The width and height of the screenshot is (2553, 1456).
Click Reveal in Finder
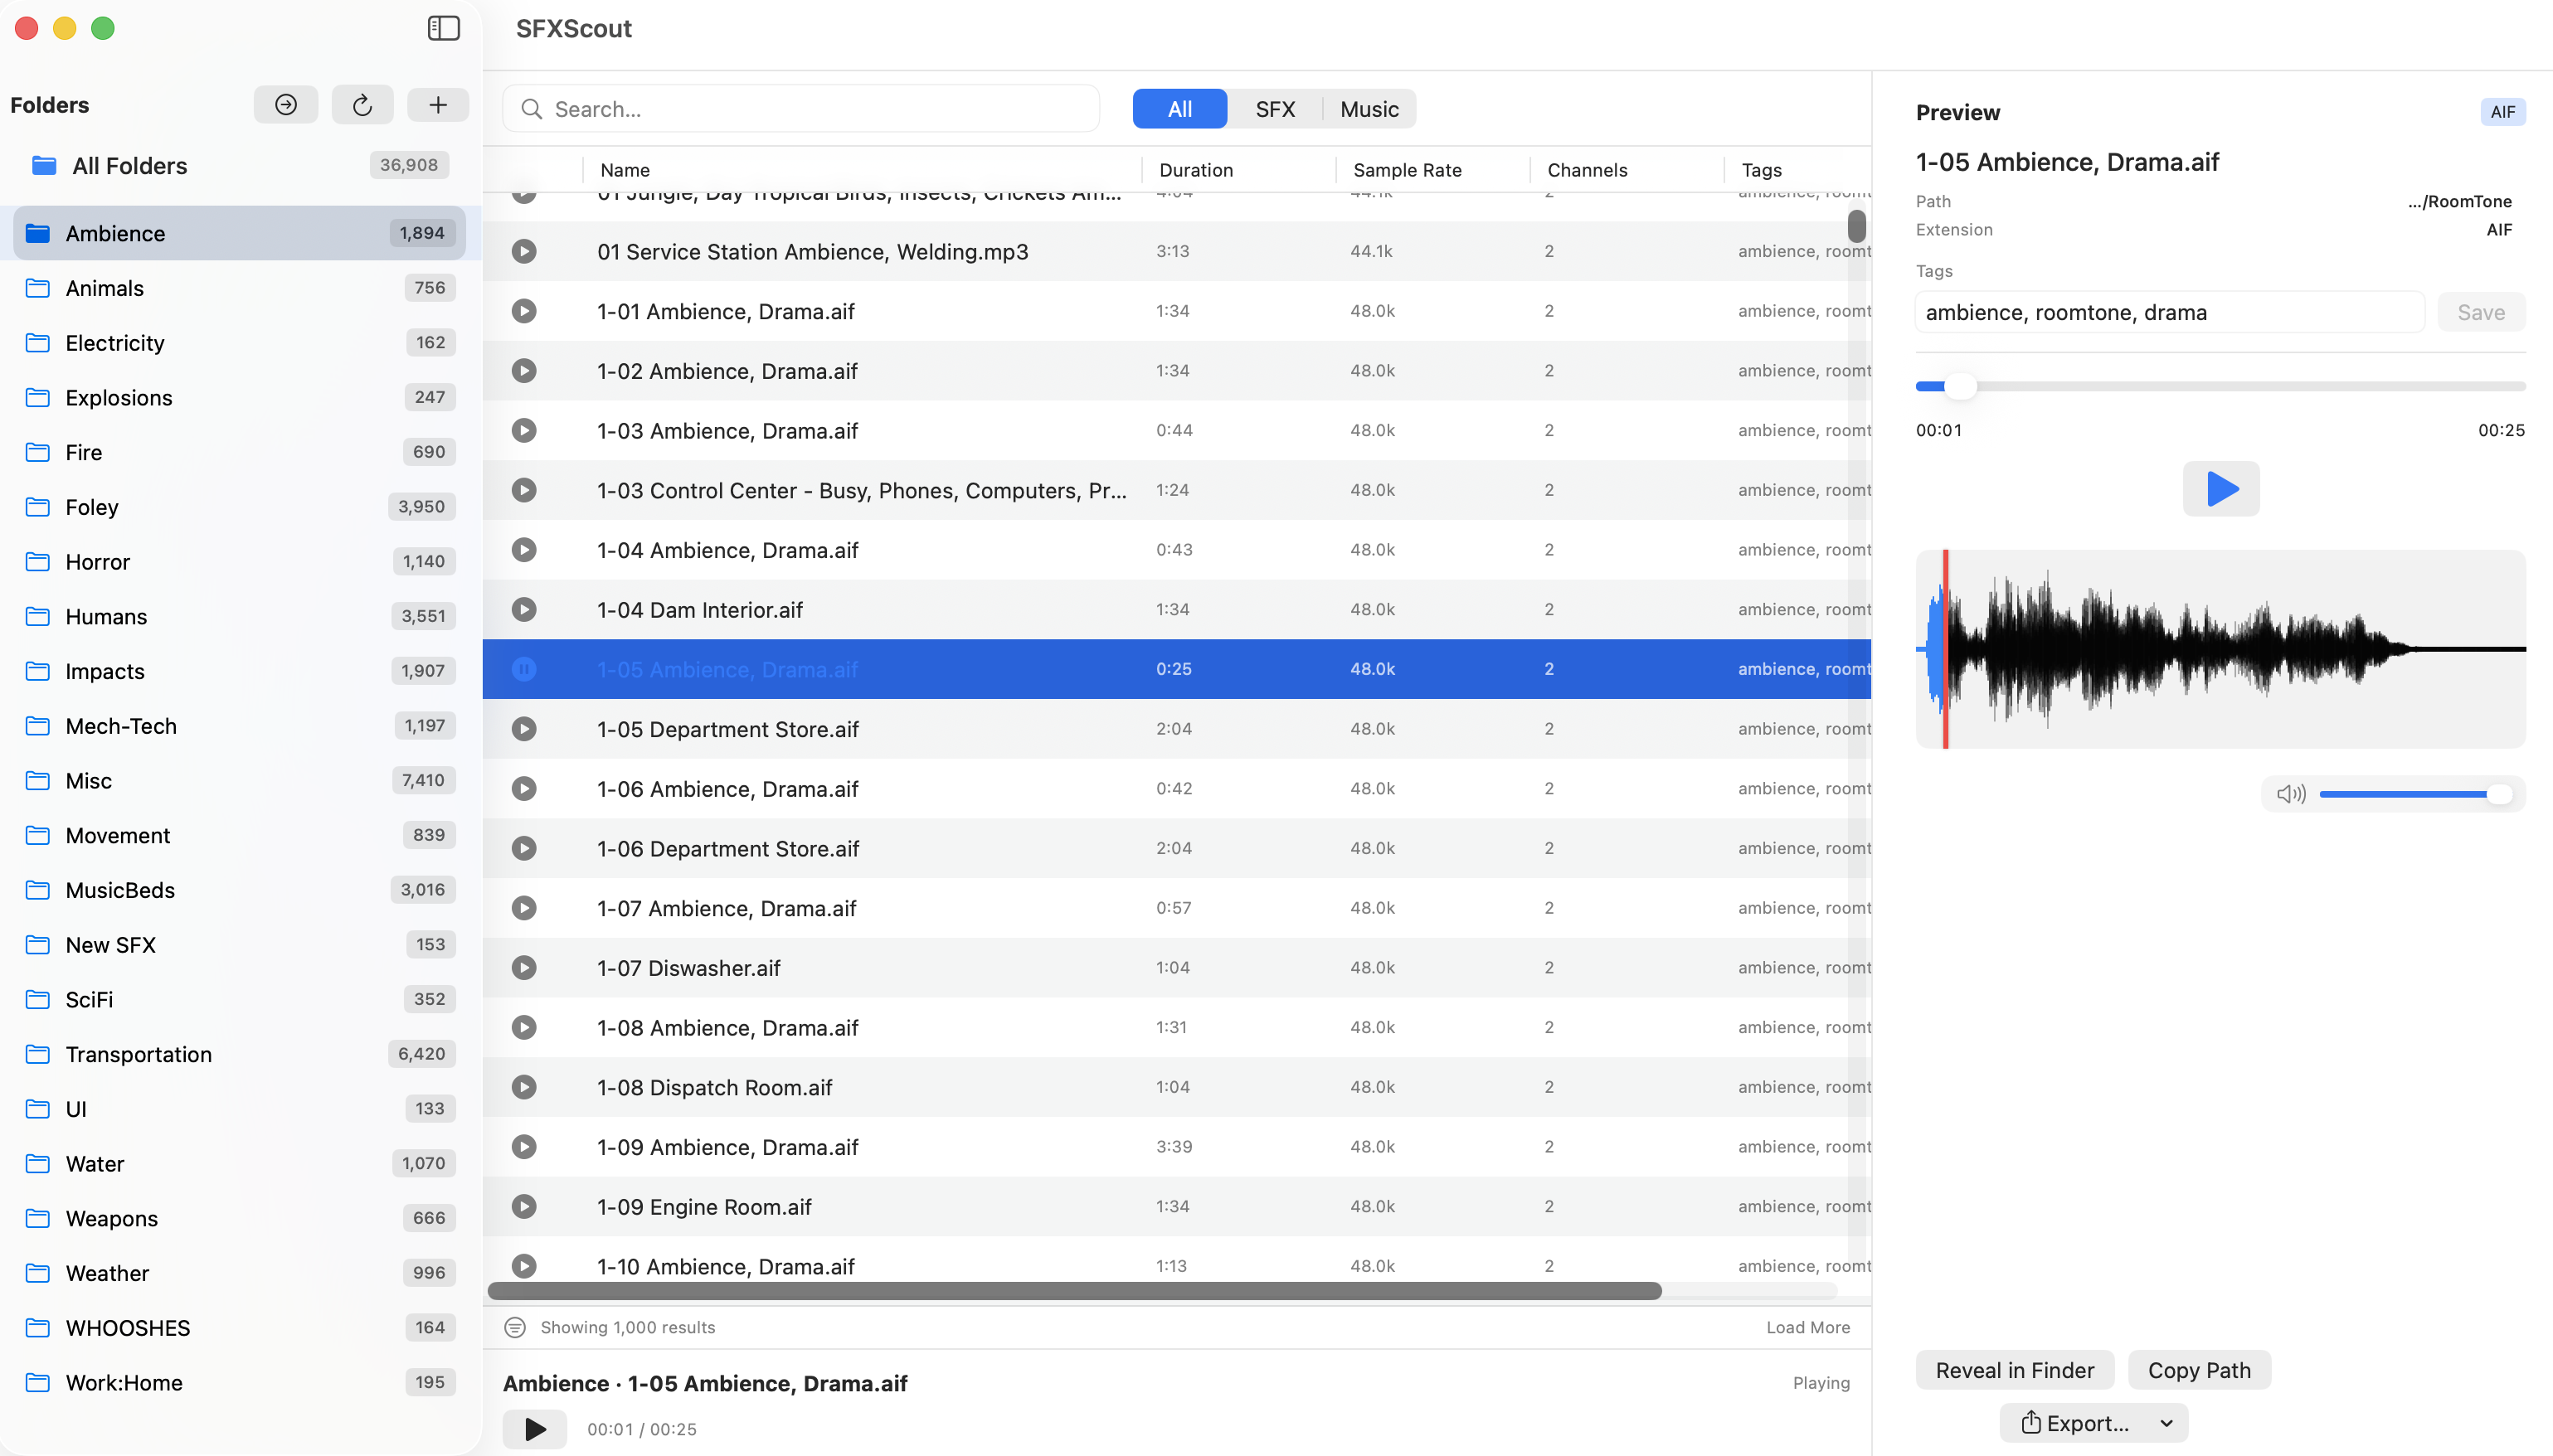[x=2015, y=1369]
